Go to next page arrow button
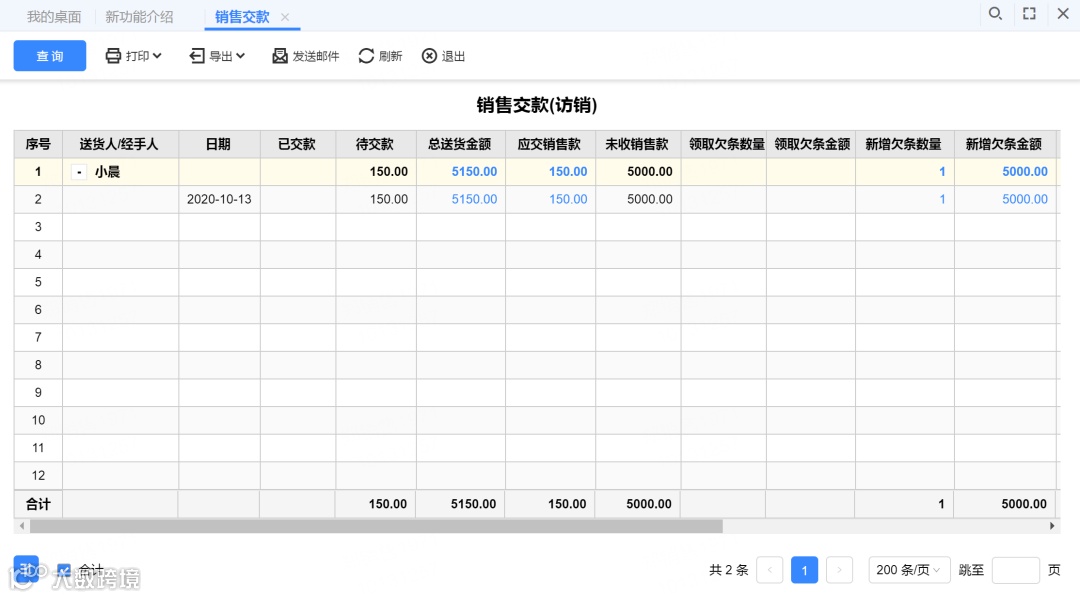The height and width of the screenshot is (598, 1080). click(839, 570)
